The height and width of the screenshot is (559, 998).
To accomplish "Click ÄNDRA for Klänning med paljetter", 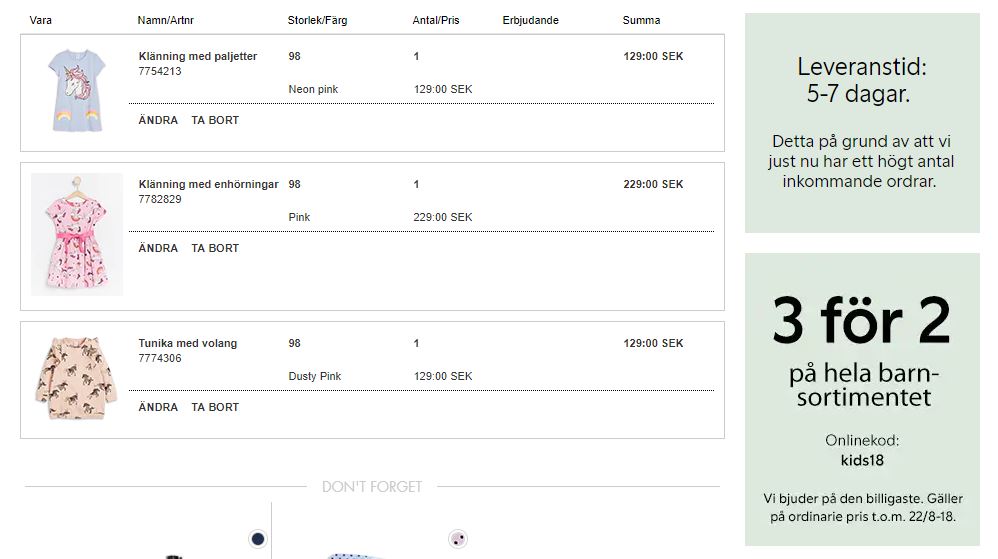I will (x=158, y=120).
